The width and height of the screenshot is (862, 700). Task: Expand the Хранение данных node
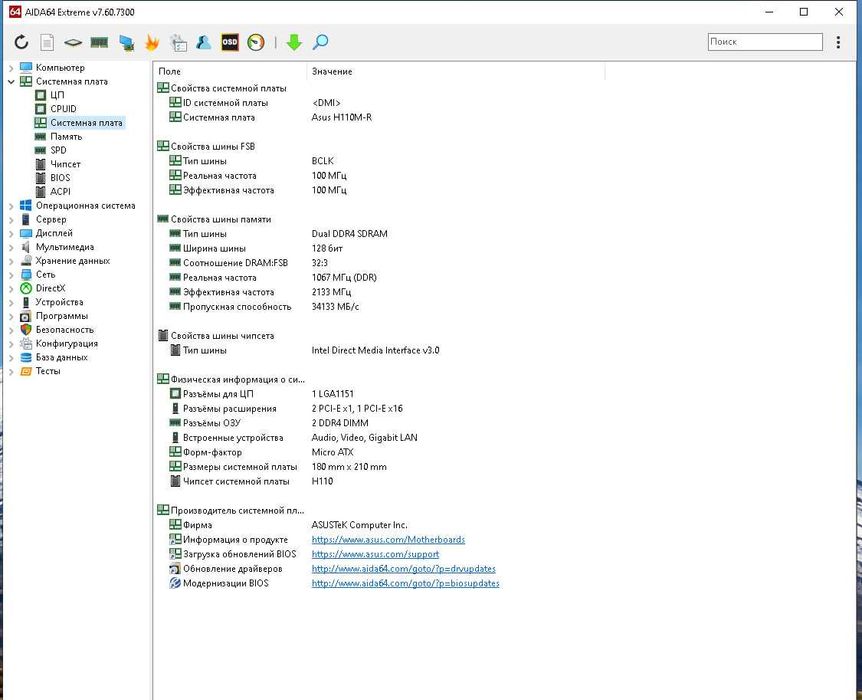[11, 261]
